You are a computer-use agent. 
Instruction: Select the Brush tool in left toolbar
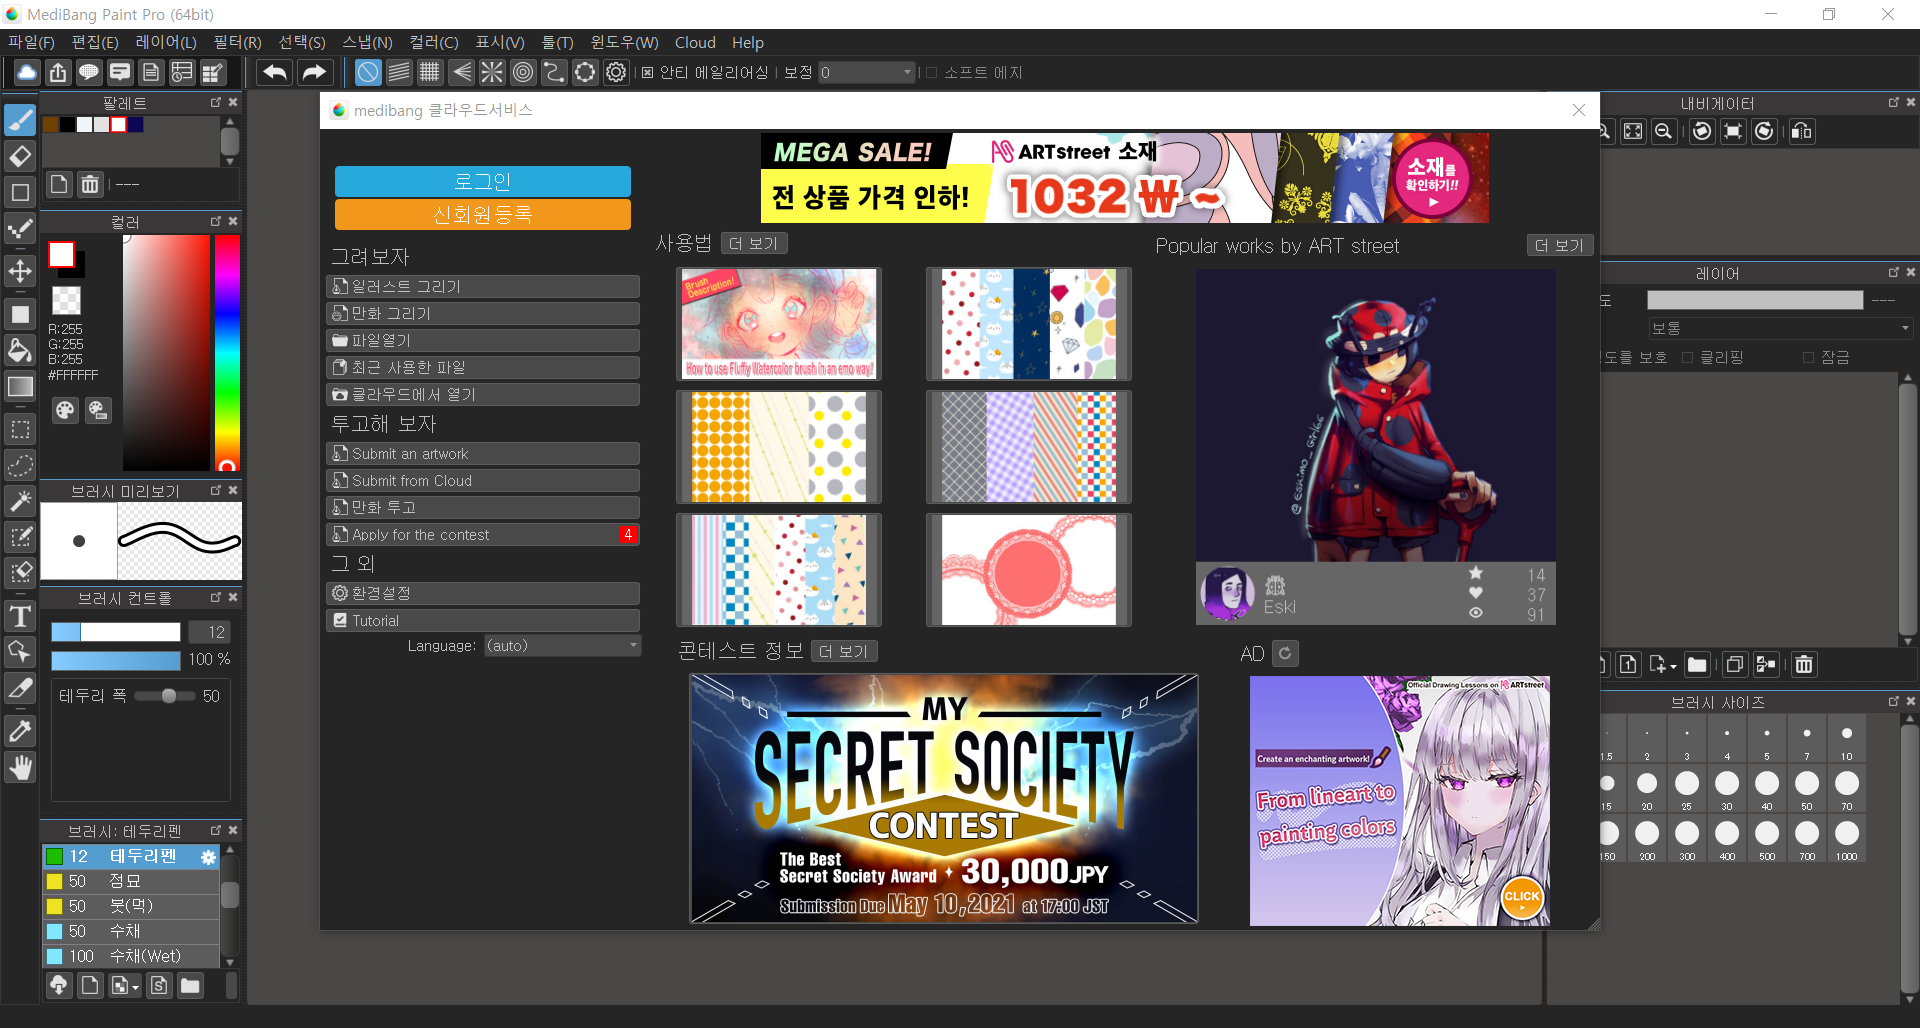tap(20, 120)
